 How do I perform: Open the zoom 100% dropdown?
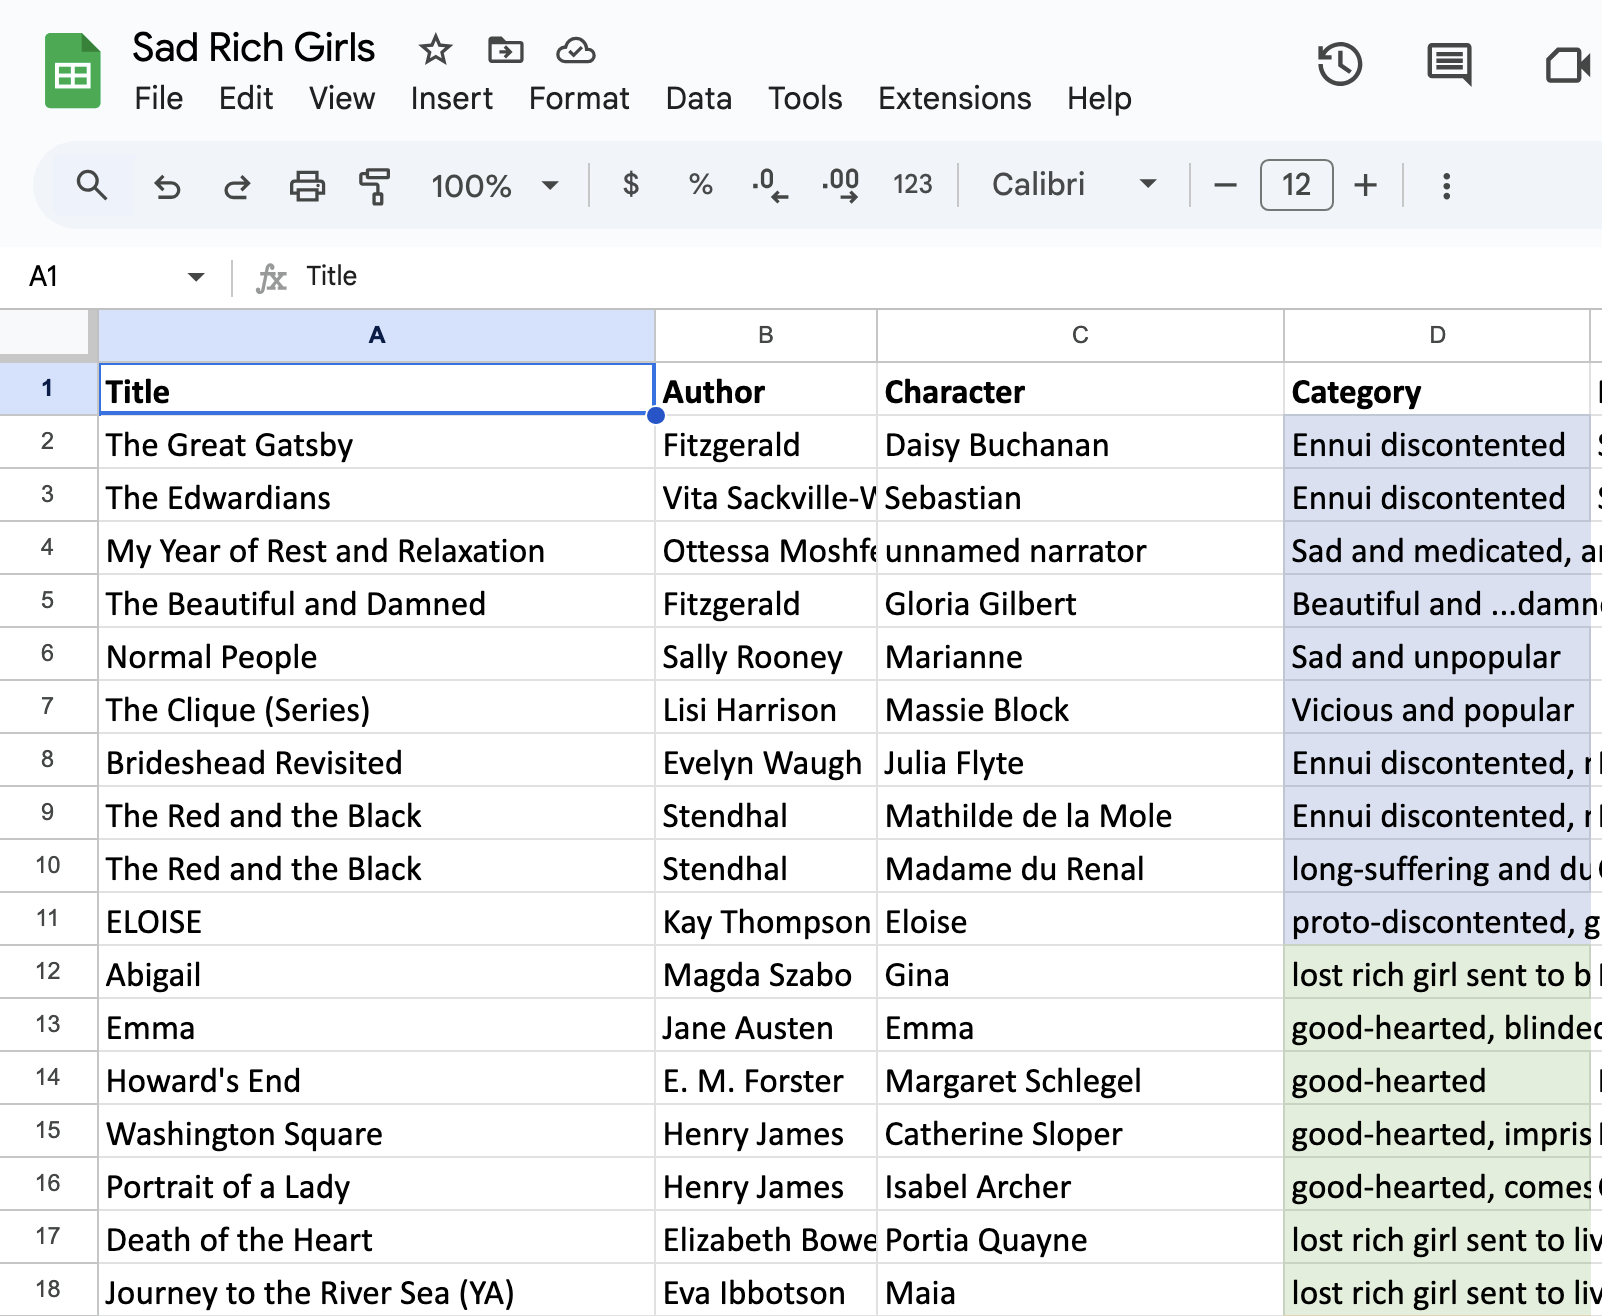click(x=494, y=186)
